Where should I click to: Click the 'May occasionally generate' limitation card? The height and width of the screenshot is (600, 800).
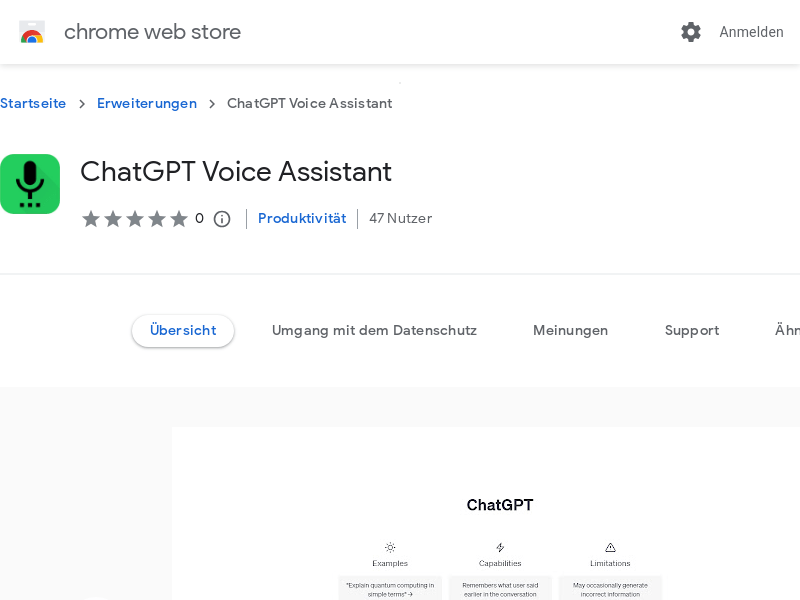pyautogui.click(x=610, y=589)
